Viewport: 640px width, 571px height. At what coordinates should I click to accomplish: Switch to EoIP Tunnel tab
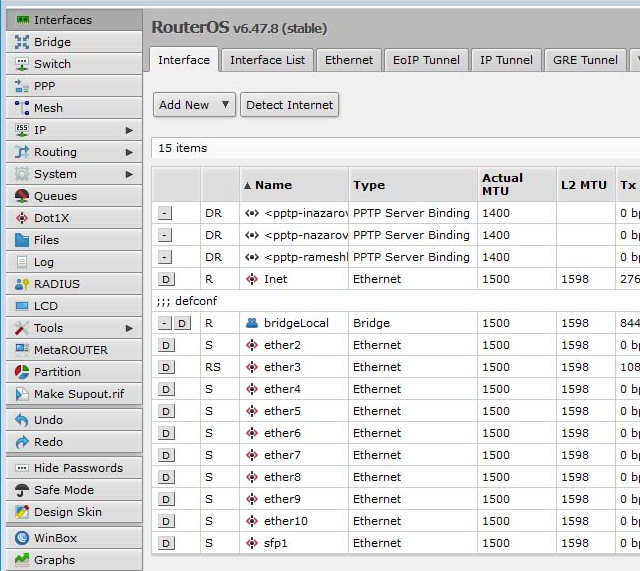pyautogui.click(x=426, y=60)
